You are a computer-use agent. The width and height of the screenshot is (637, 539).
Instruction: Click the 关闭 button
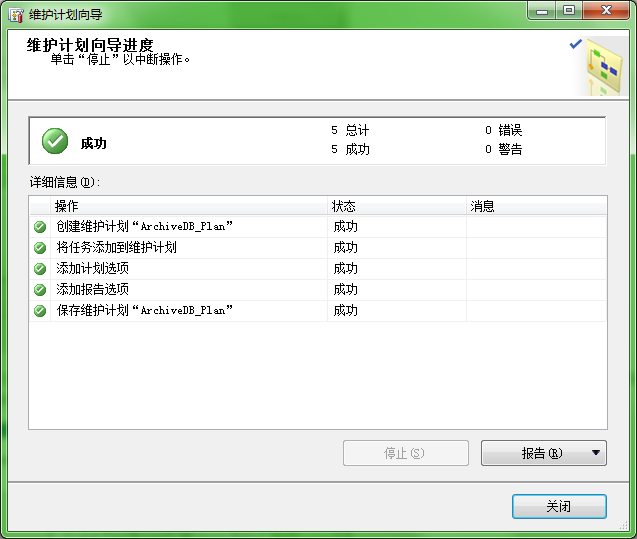coord(559,507)
